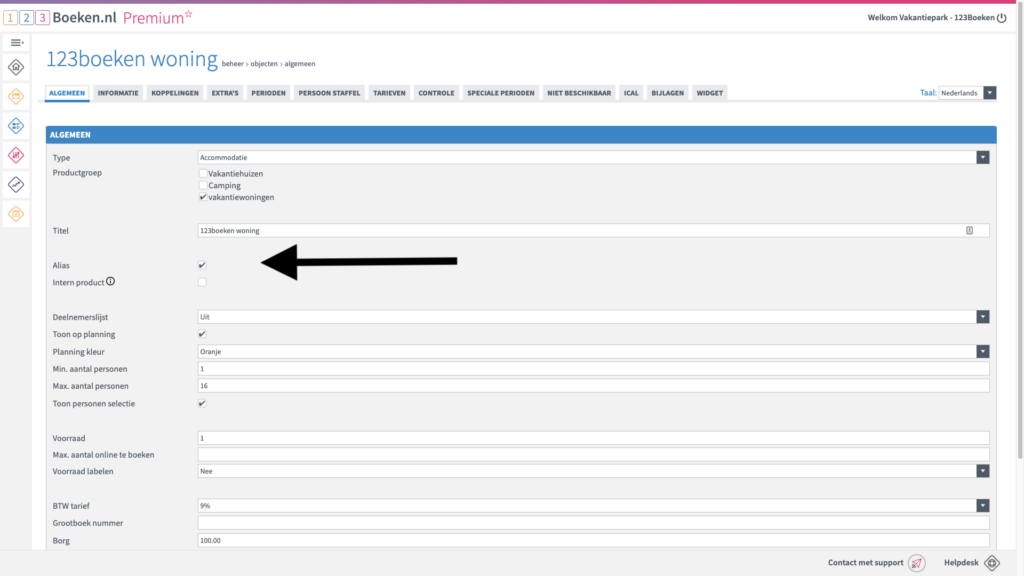
Task: Switch to the Informatie tab
Action: pos(118,93)
